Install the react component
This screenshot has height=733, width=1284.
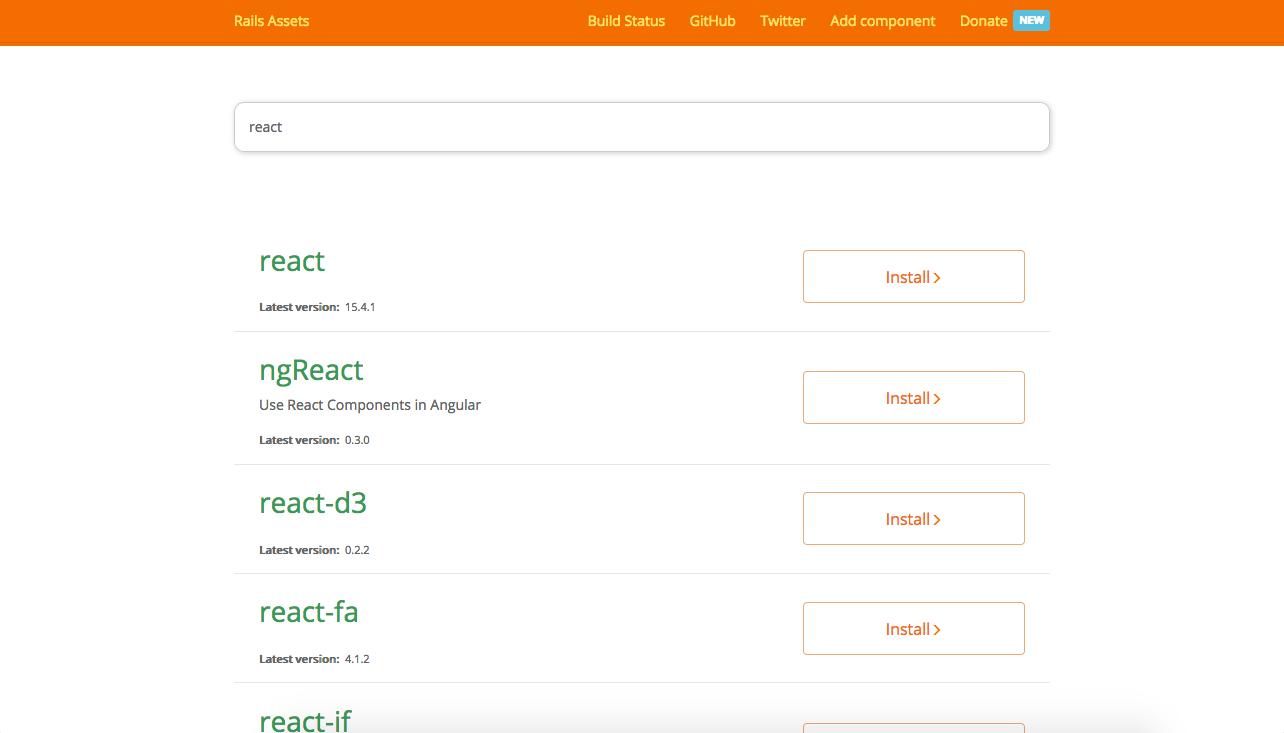coord(914,277)
